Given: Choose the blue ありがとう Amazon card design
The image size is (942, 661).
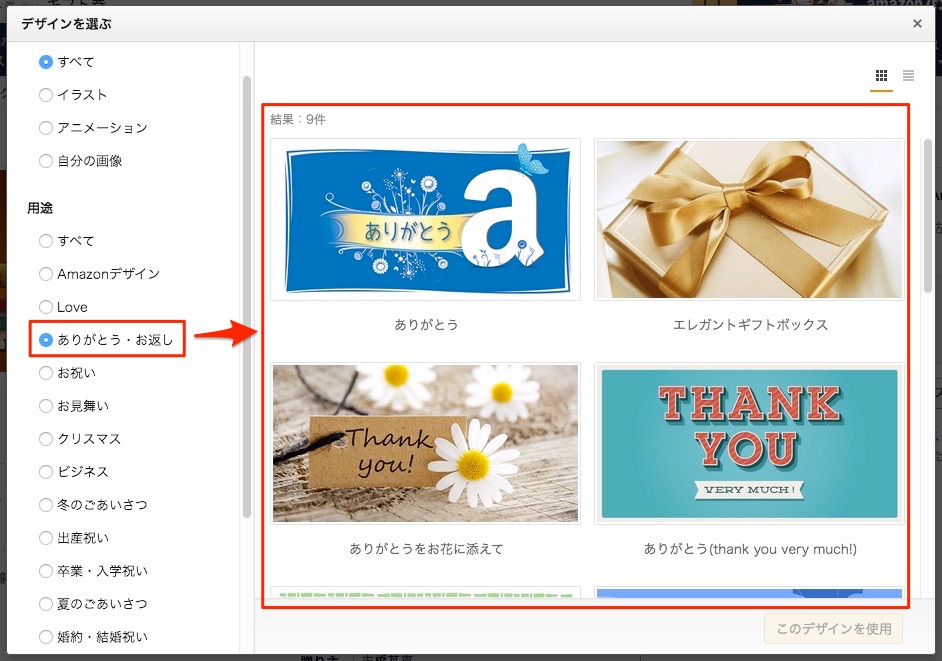Looking at the screenshot, I should coord(425,219).
